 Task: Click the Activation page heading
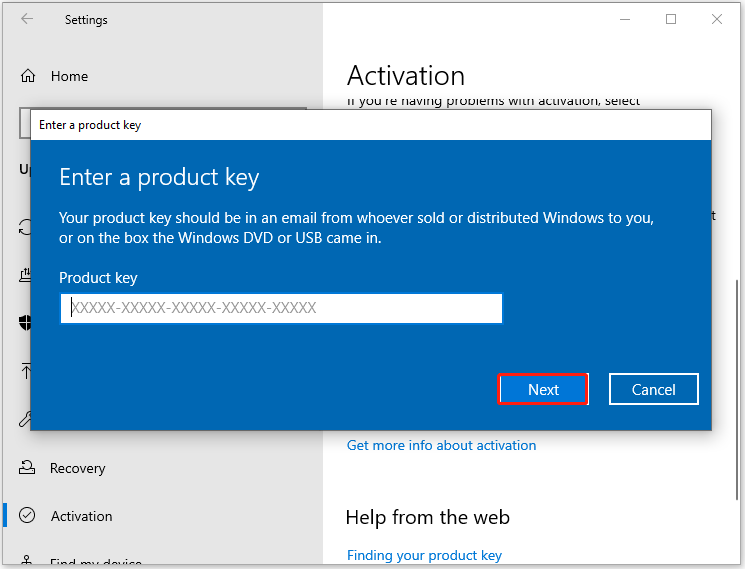coord(406,76)
